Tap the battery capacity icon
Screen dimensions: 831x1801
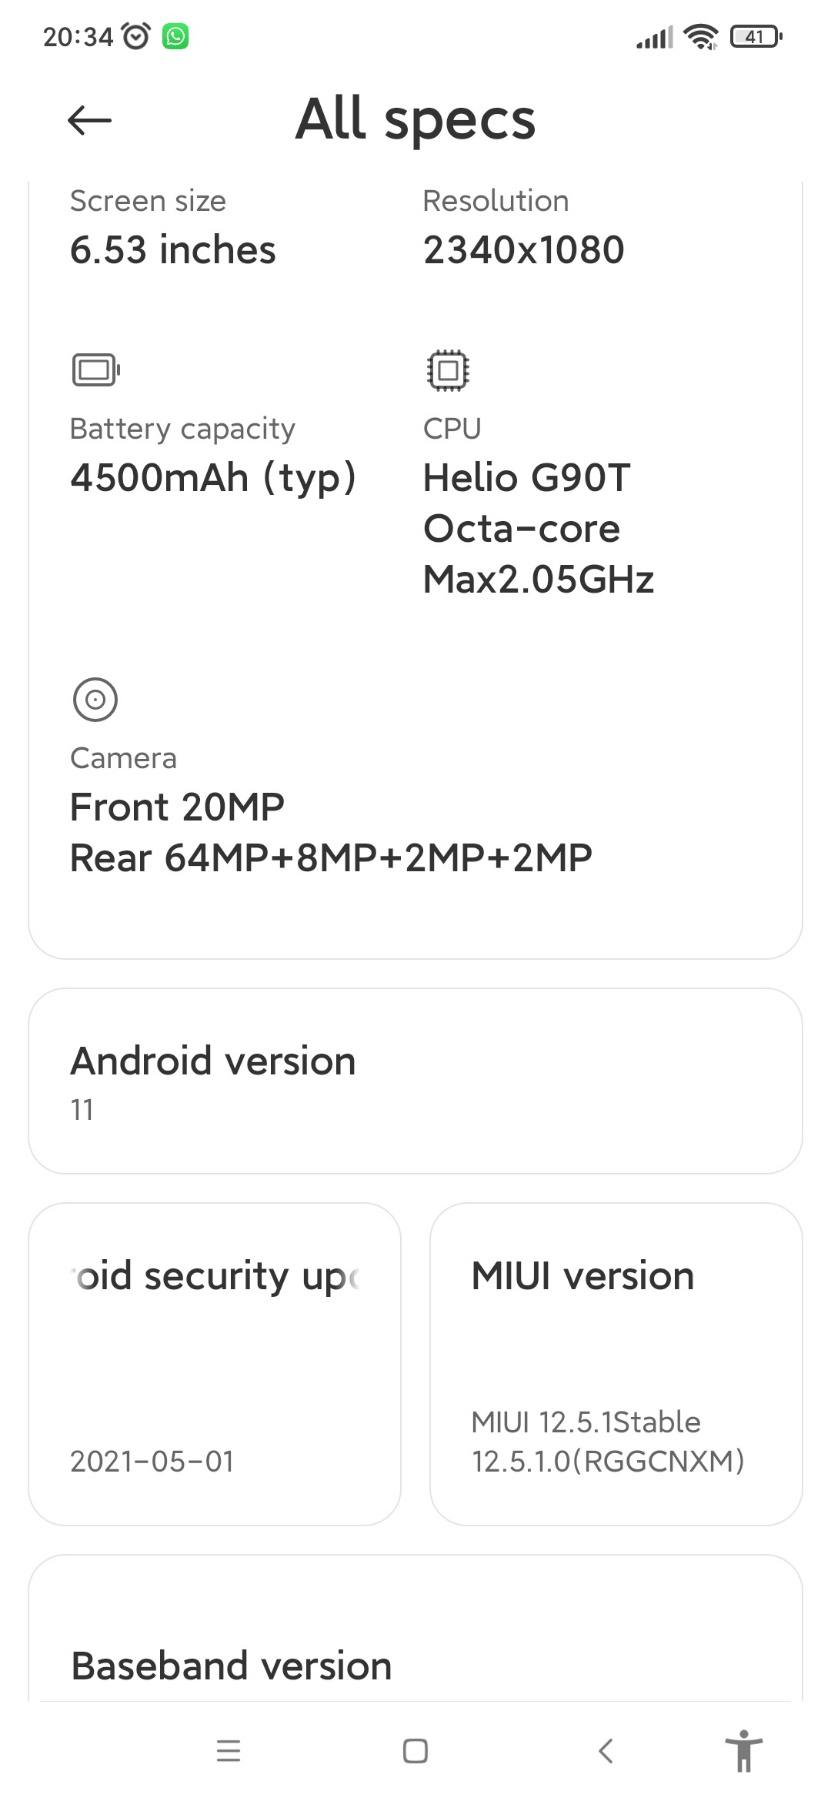pyautogui.click(x=95, y=370)
